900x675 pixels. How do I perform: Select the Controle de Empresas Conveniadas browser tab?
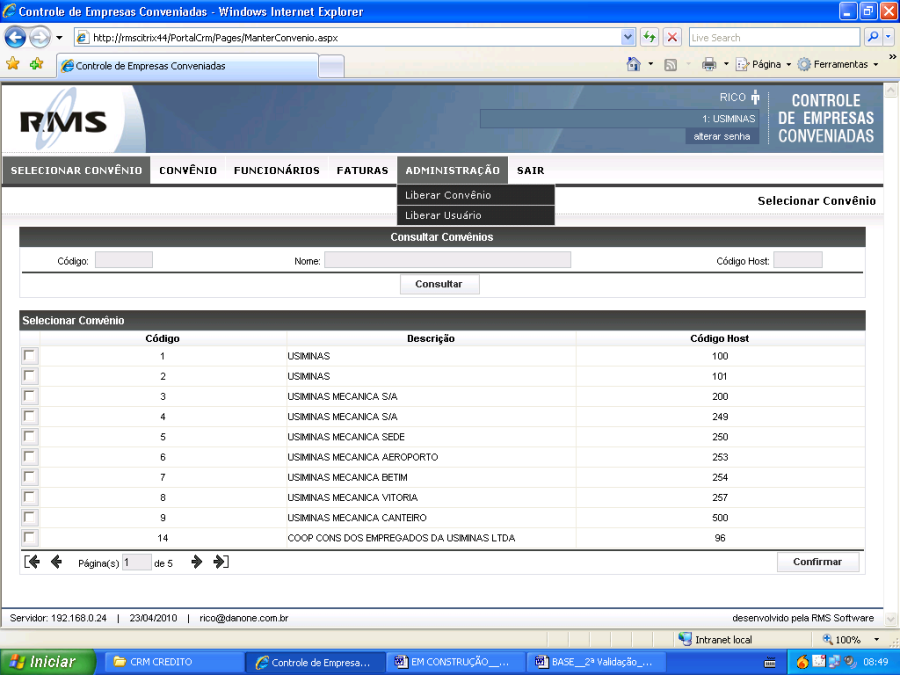click(x=188, y=66)
